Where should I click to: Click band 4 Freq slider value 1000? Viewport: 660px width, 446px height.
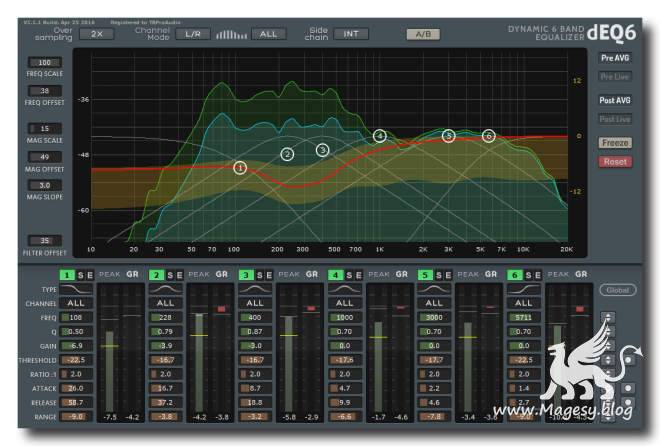click(x=345, y=317)
